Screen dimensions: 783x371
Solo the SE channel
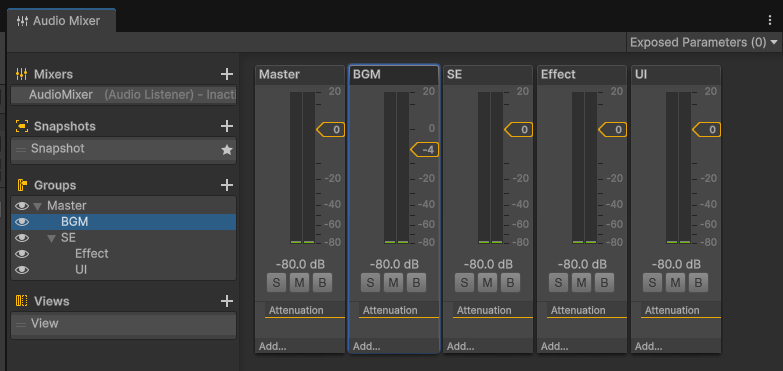click(464, 283)
